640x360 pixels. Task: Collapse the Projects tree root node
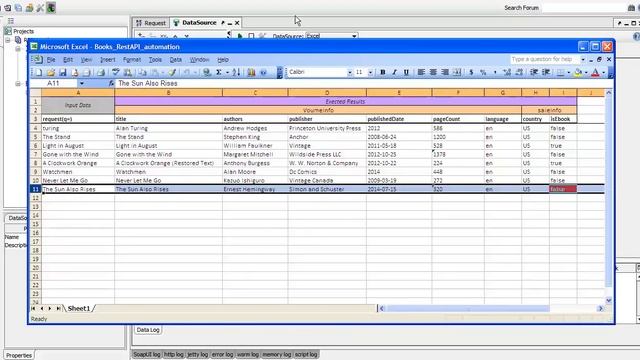click(8, 40)
